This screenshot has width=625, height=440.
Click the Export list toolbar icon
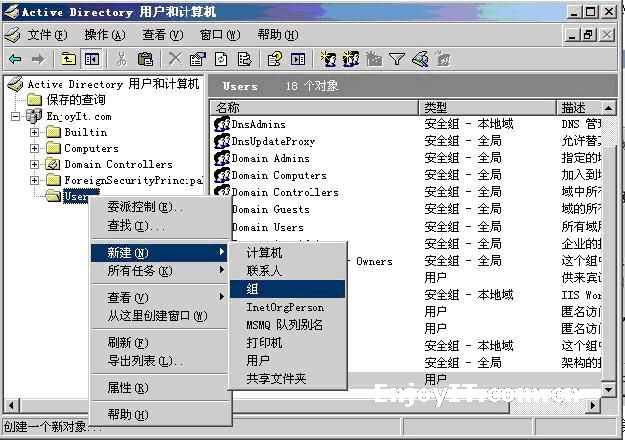(244, 59)
